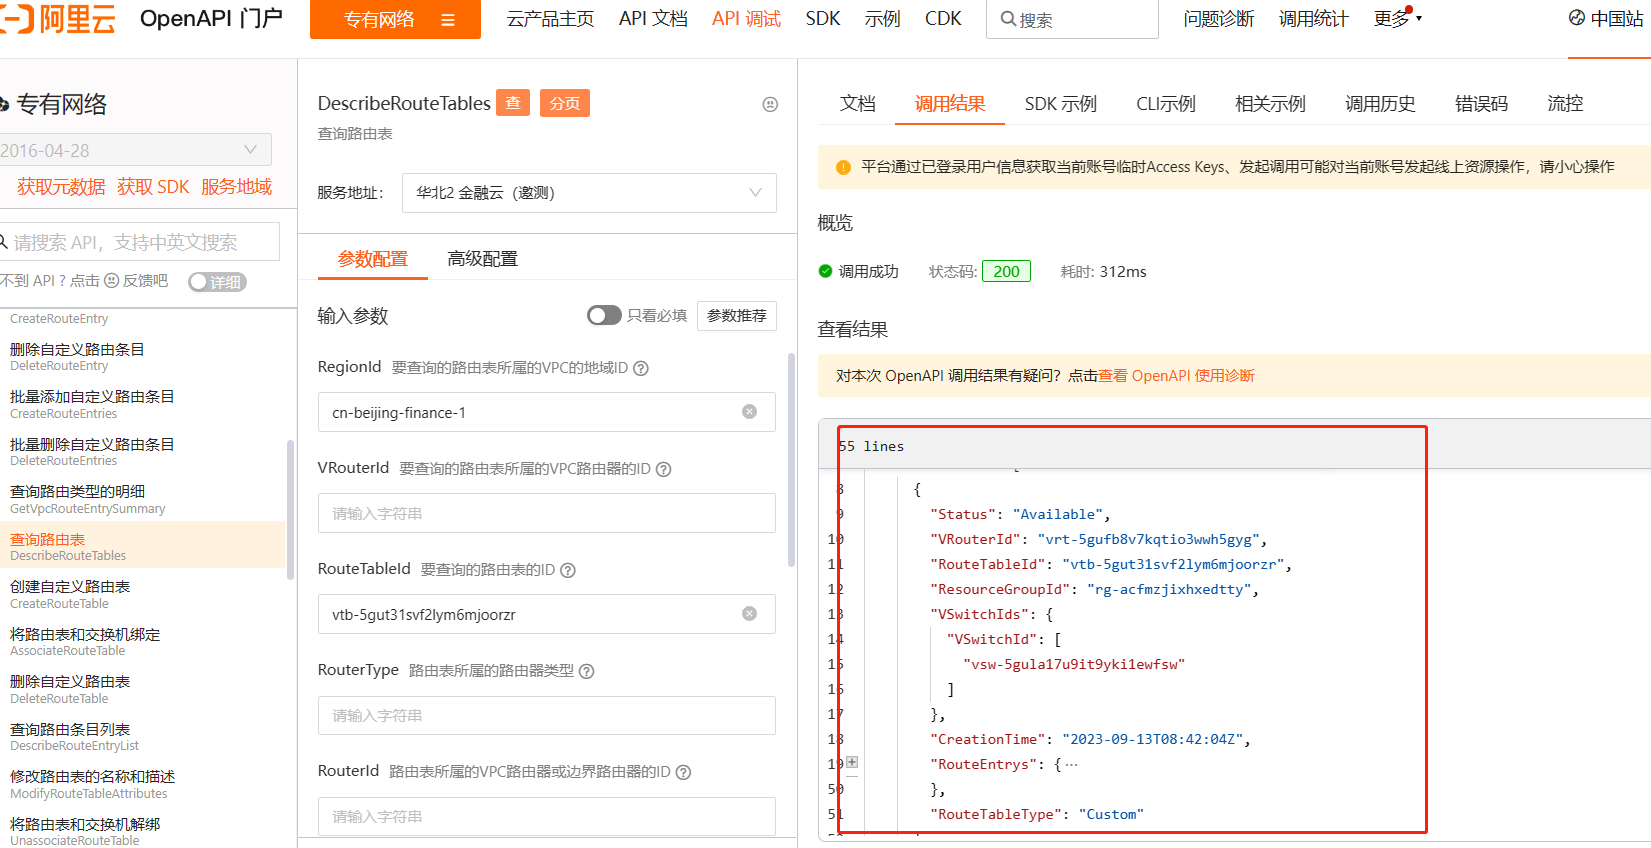Click the 分页 tag badge
The width and height of the screenshot is (1651, 848).
[x=565, y=103]
